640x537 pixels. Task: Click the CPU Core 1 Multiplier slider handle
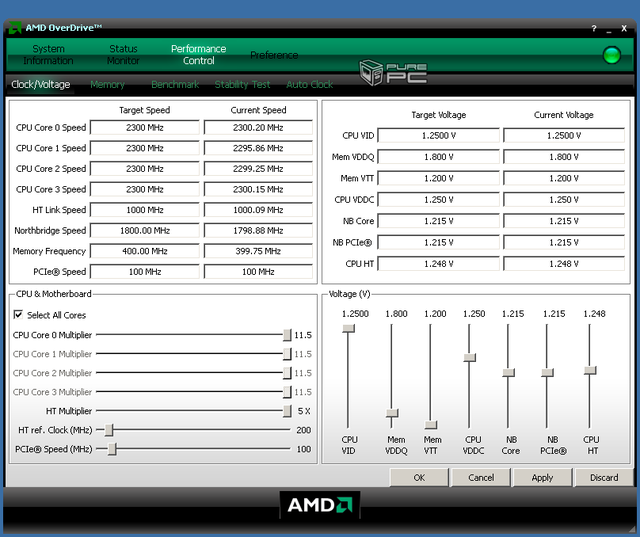coord(287,354)
